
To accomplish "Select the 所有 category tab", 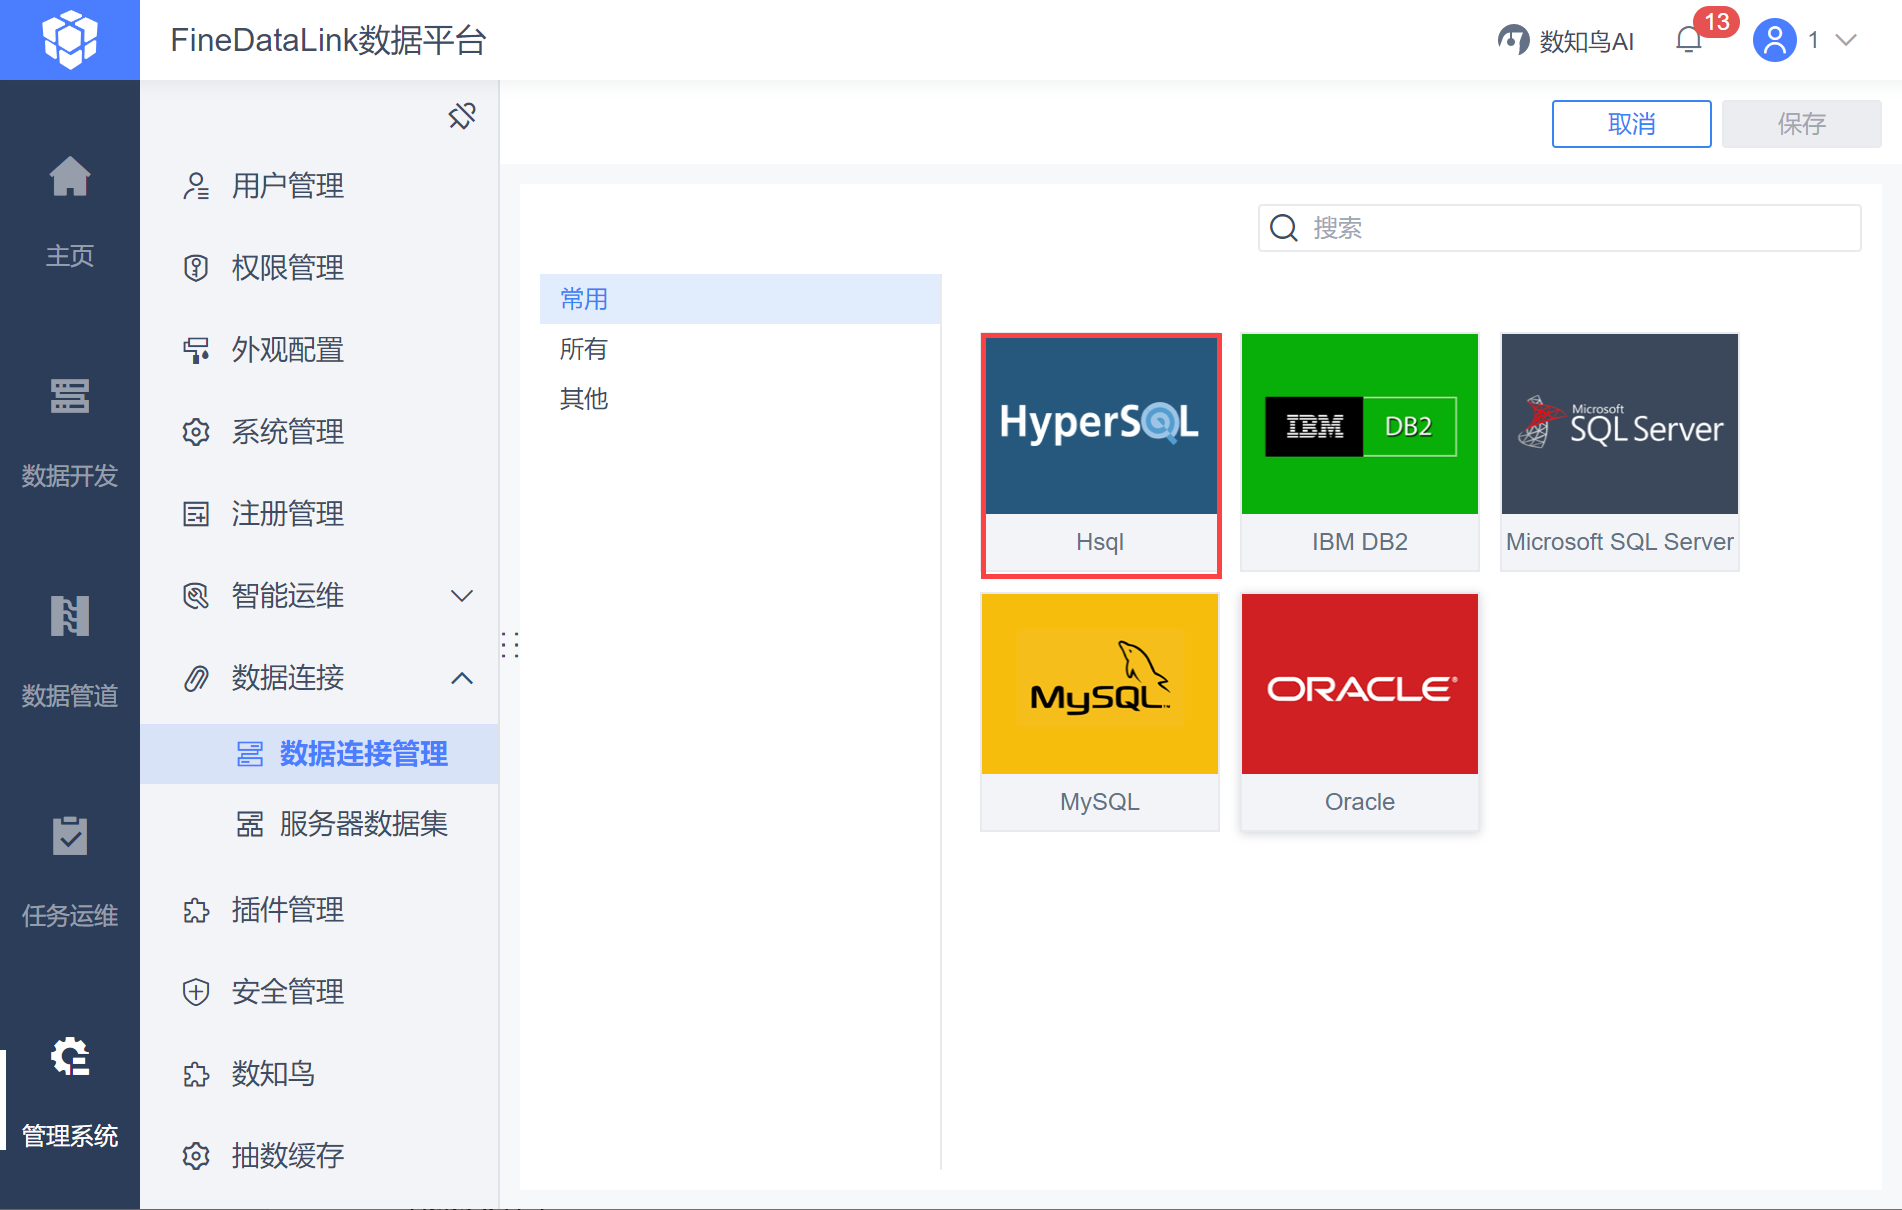I will click(x=740, y=349).
